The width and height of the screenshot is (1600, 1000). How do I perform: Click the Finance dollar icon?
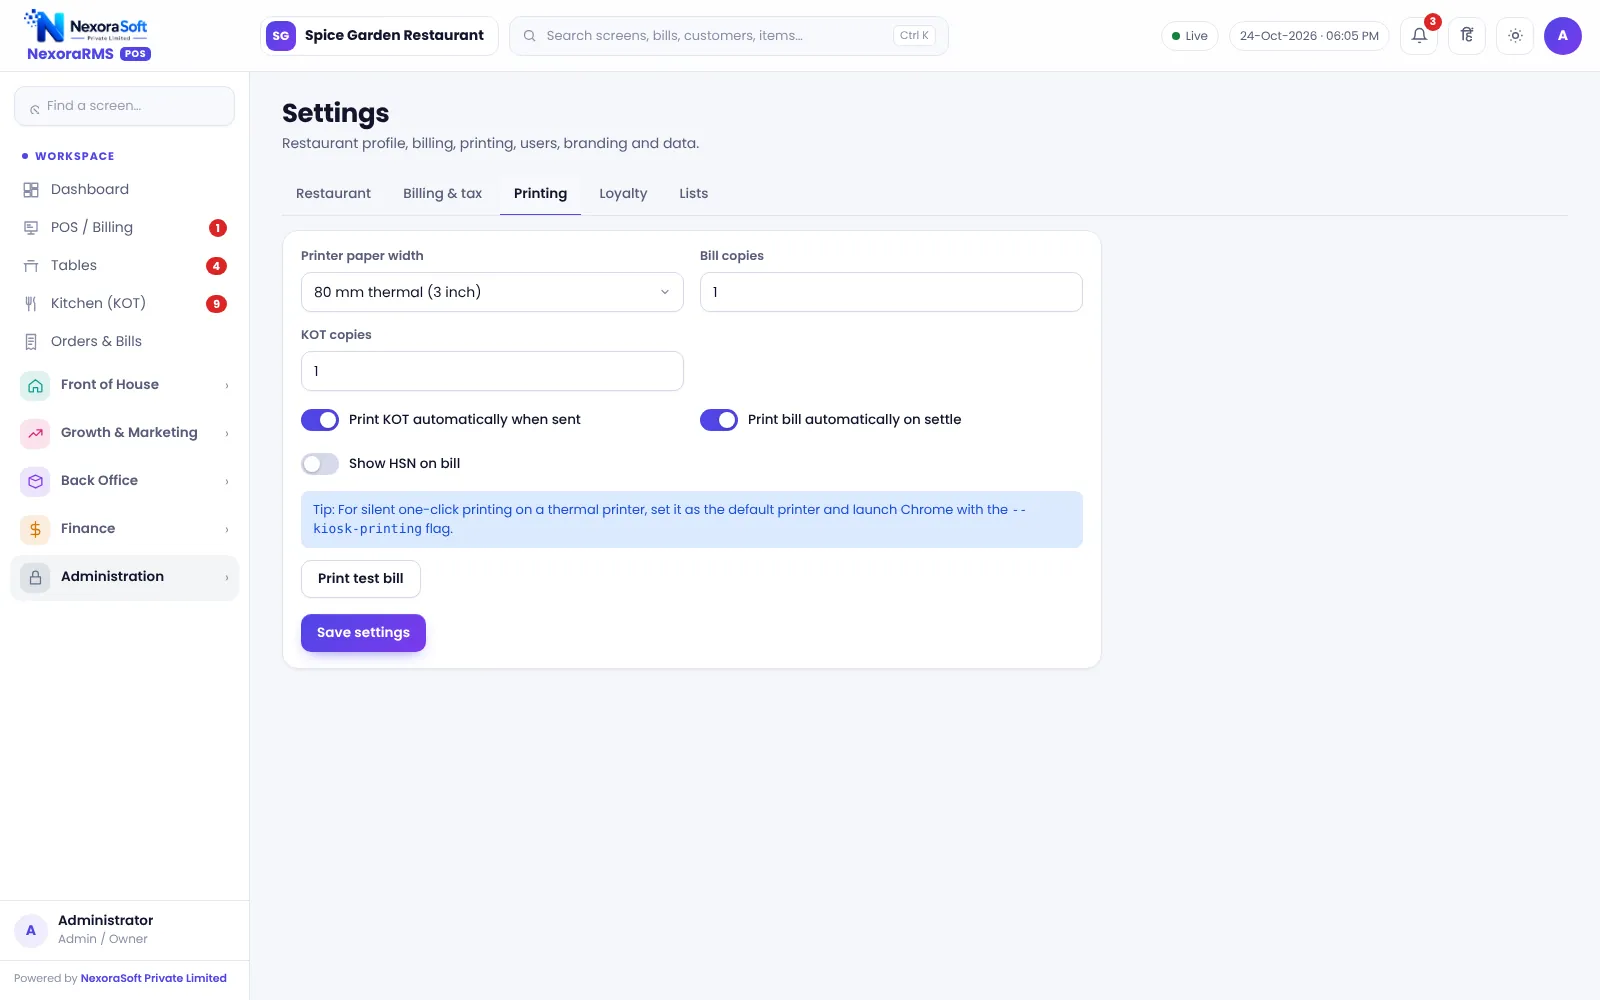point(35,529)
